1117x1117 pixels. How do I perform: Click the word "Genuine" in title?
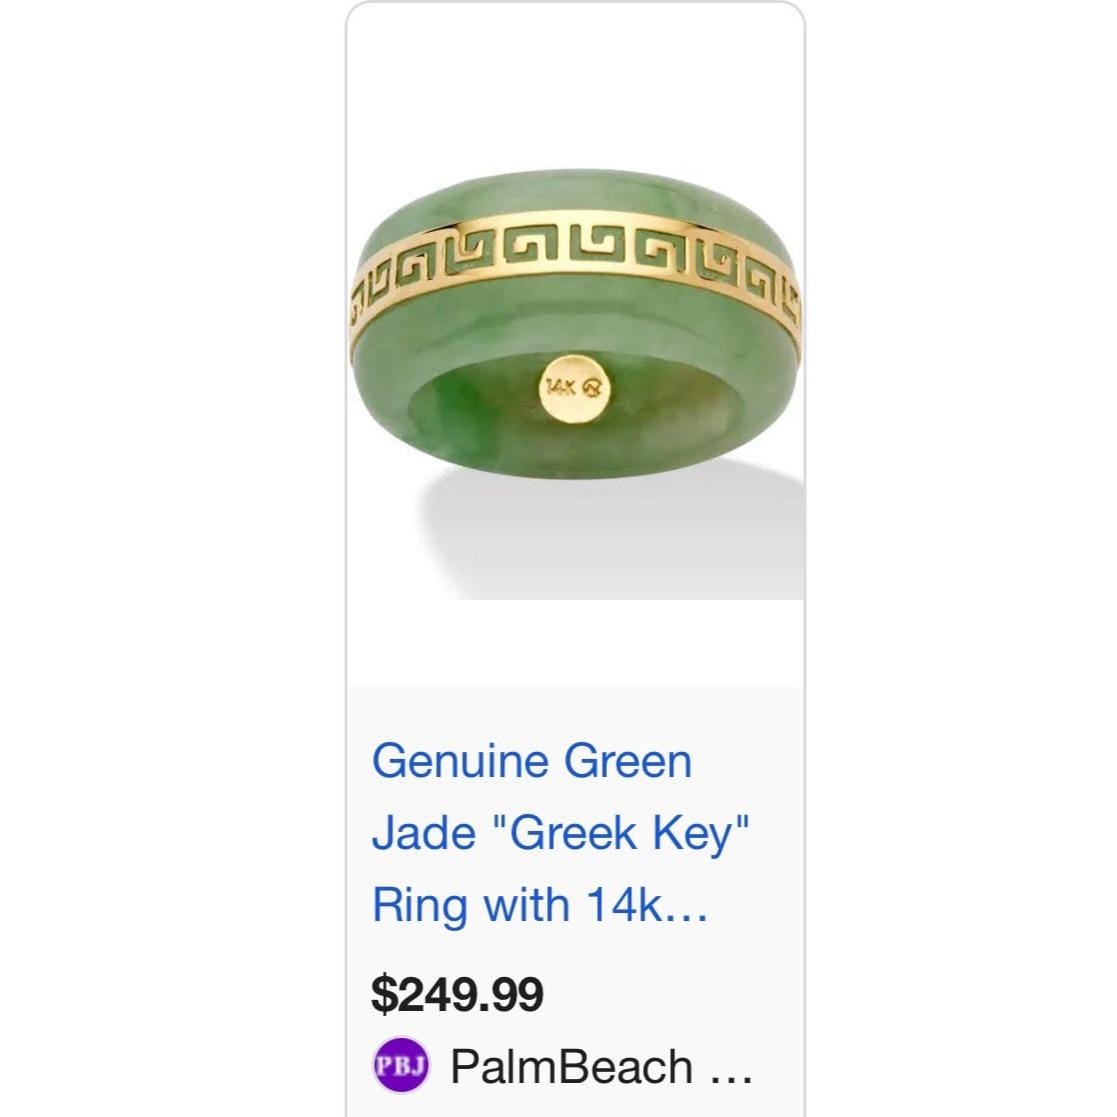[x=459, y=761]
